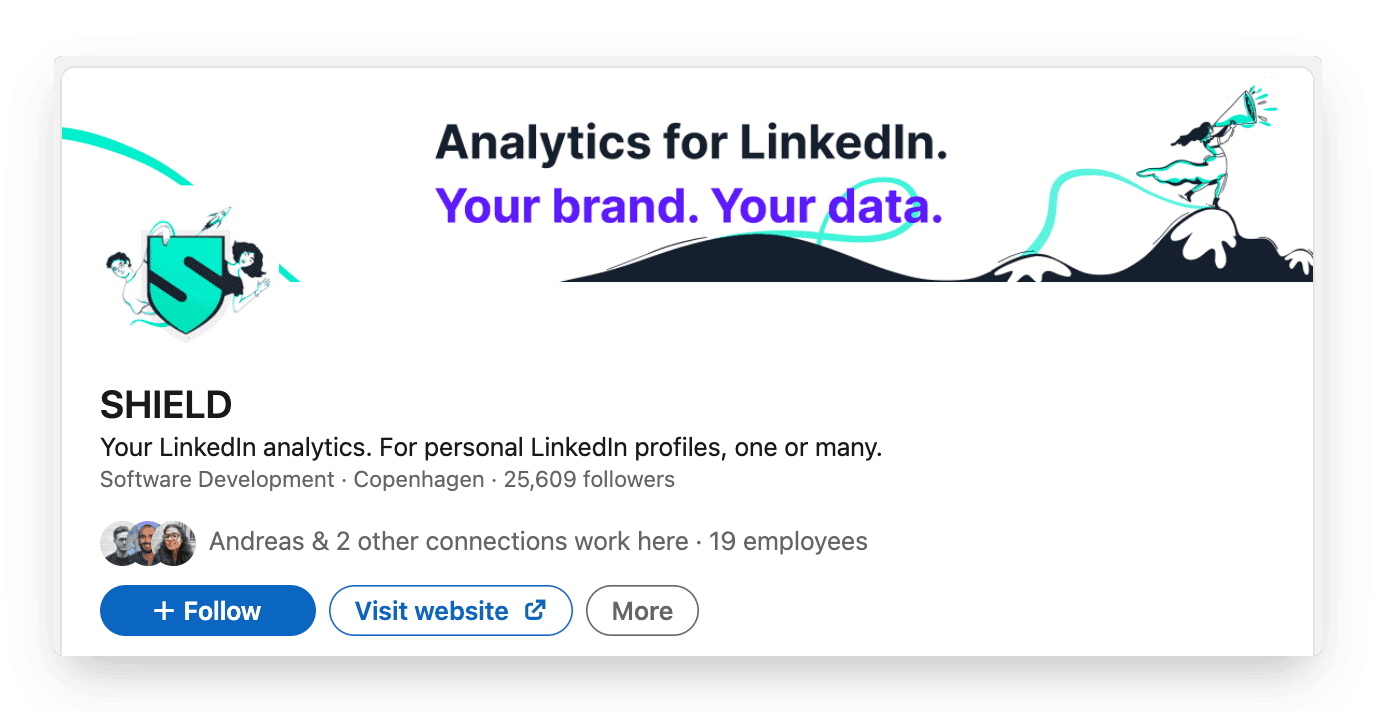Click the SHIELD company logo

[x=185, y=275]
